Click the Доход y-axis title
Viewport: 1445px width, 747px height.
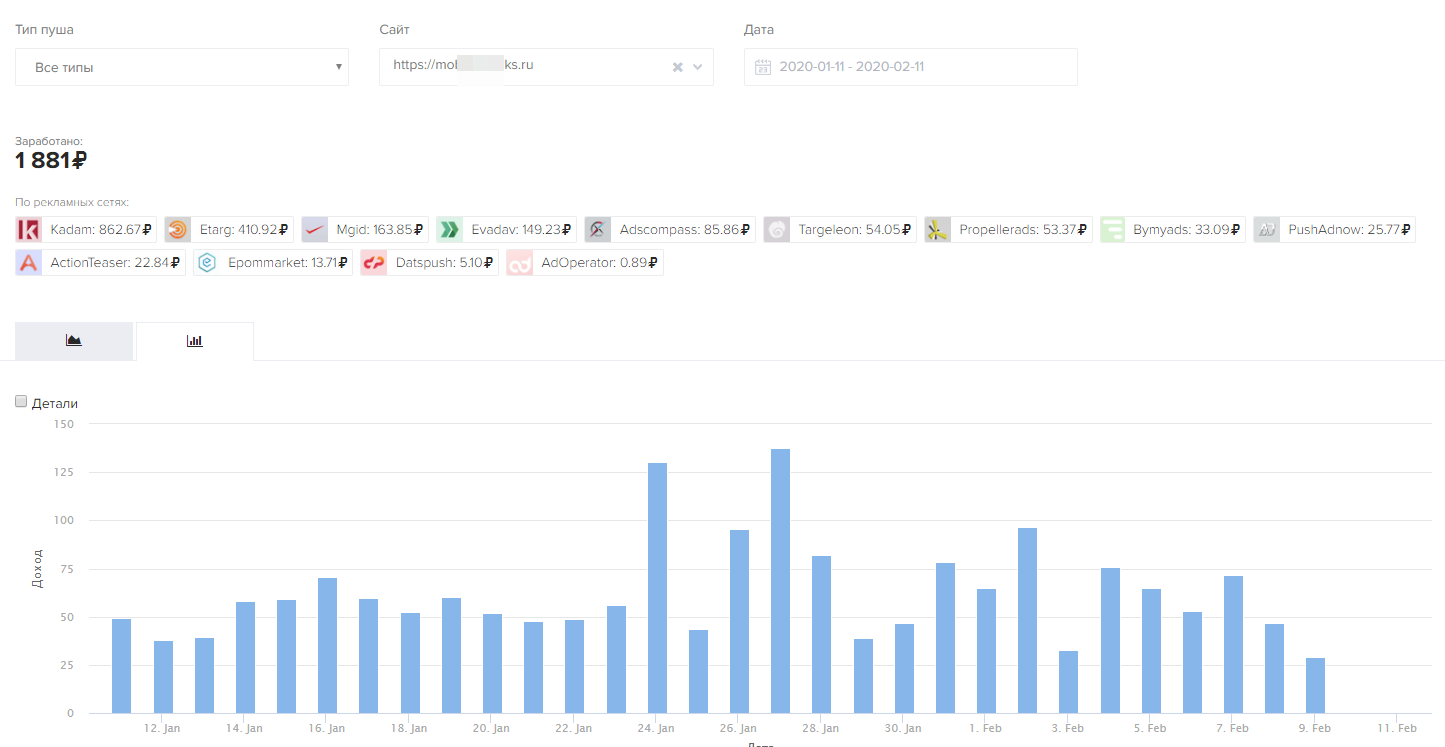(x=38, y=568)
